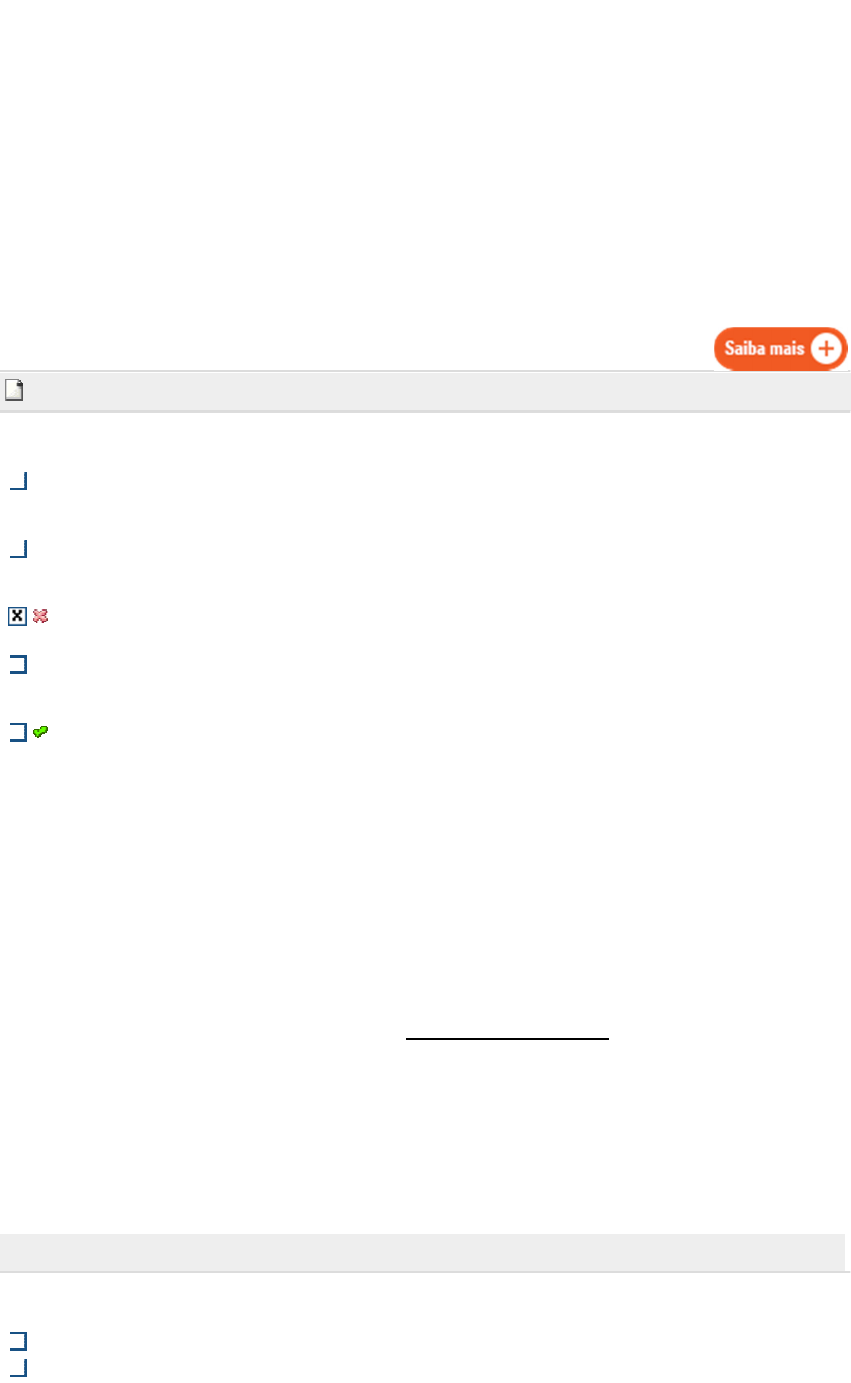Tick the last checkbox of the bottom question
The height and width of the screenshot is (1383, 851).
17,1367
